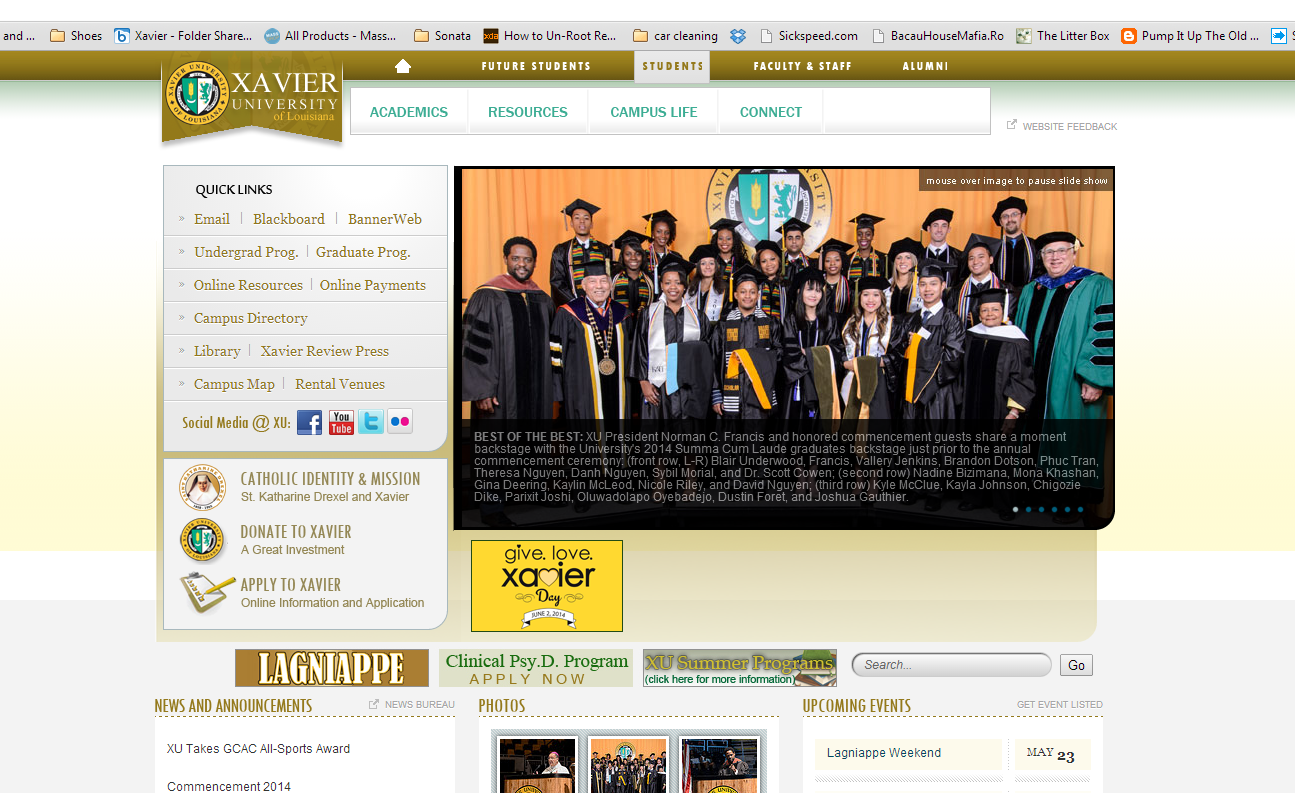Click the Apply to Xavier clipboard icon

click(x=206, y=593)
